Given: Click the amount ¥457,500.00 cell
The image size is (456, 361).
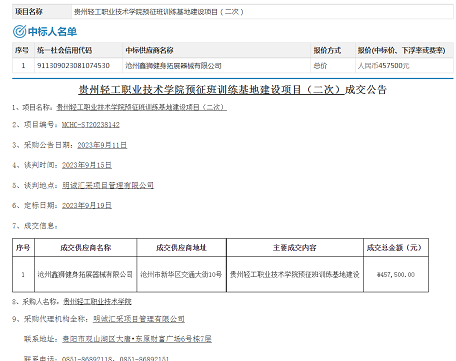Looking at the screenshot, I should [396, 275].
